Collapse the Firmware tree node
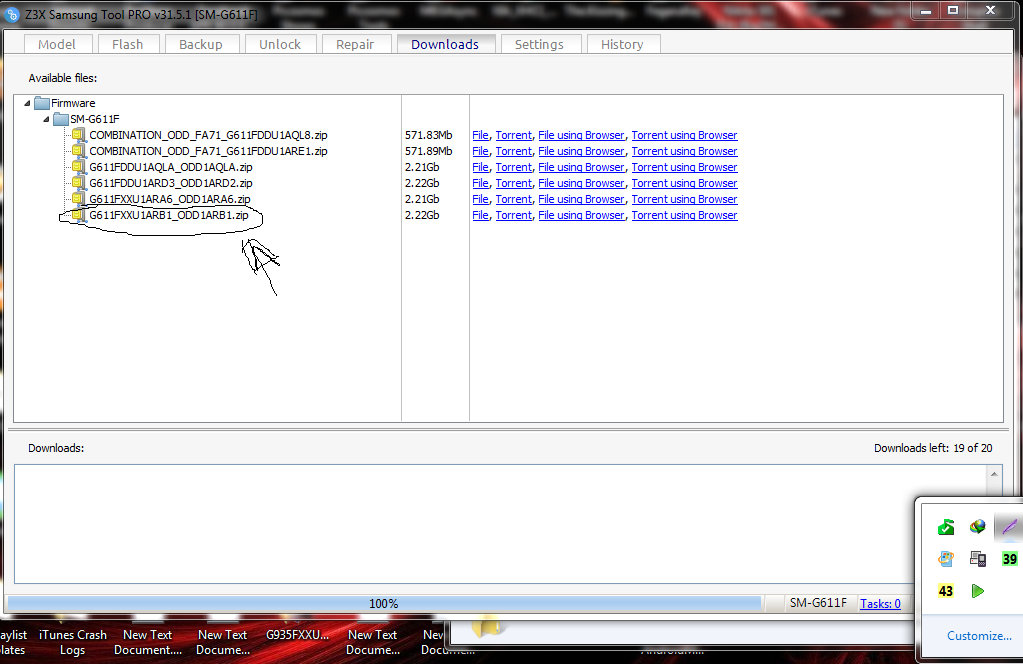Image resolution: width=1023 pixels, height=664 pixels. click(27, 103)
